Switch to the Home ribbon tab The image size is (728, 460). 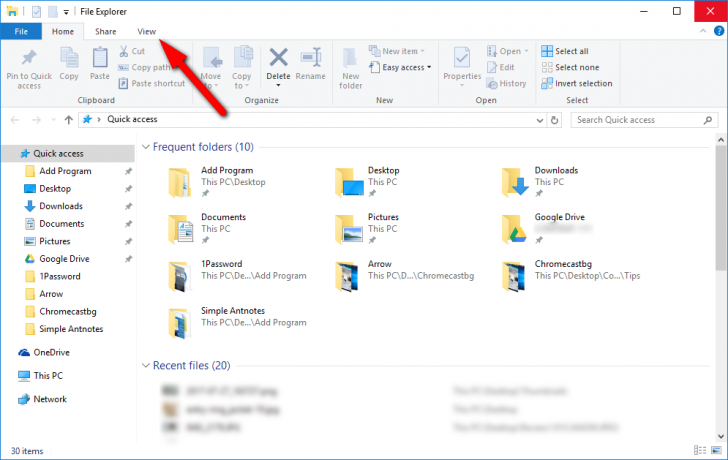63,32
